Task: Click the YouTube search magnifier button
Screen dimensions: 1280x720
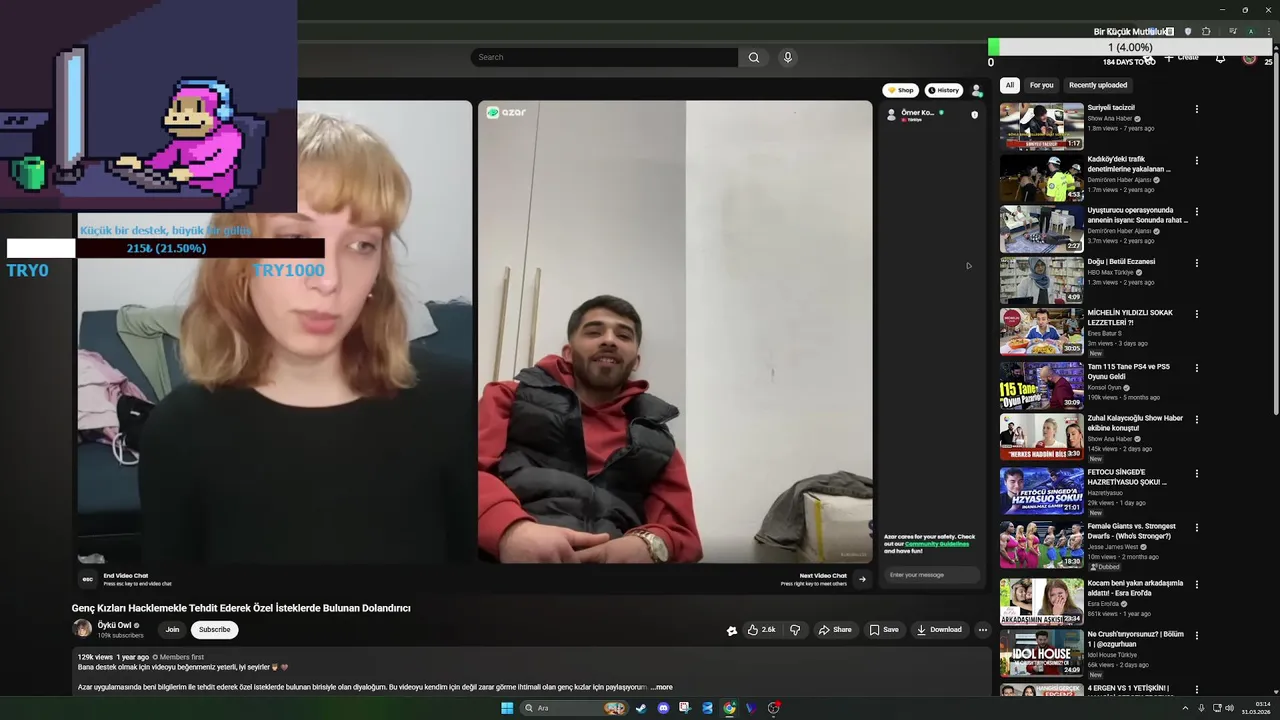Action: point(754,57)
